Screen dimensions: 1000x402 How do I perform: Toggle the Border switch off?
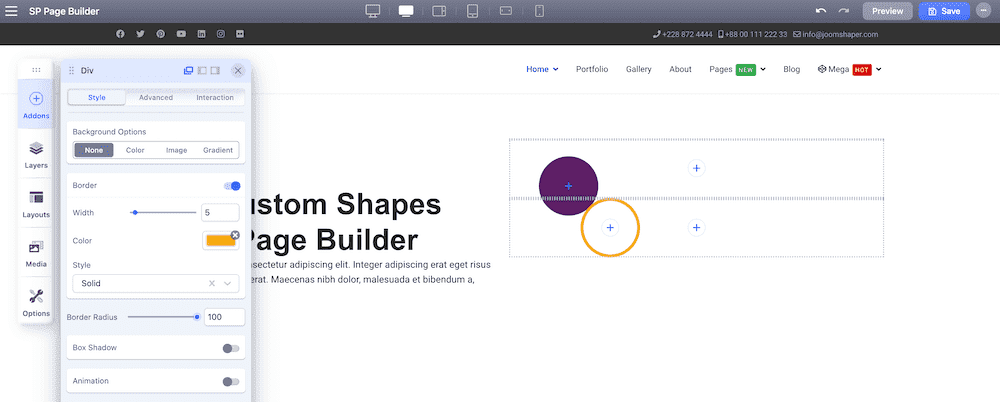click(x=232, y=186)
